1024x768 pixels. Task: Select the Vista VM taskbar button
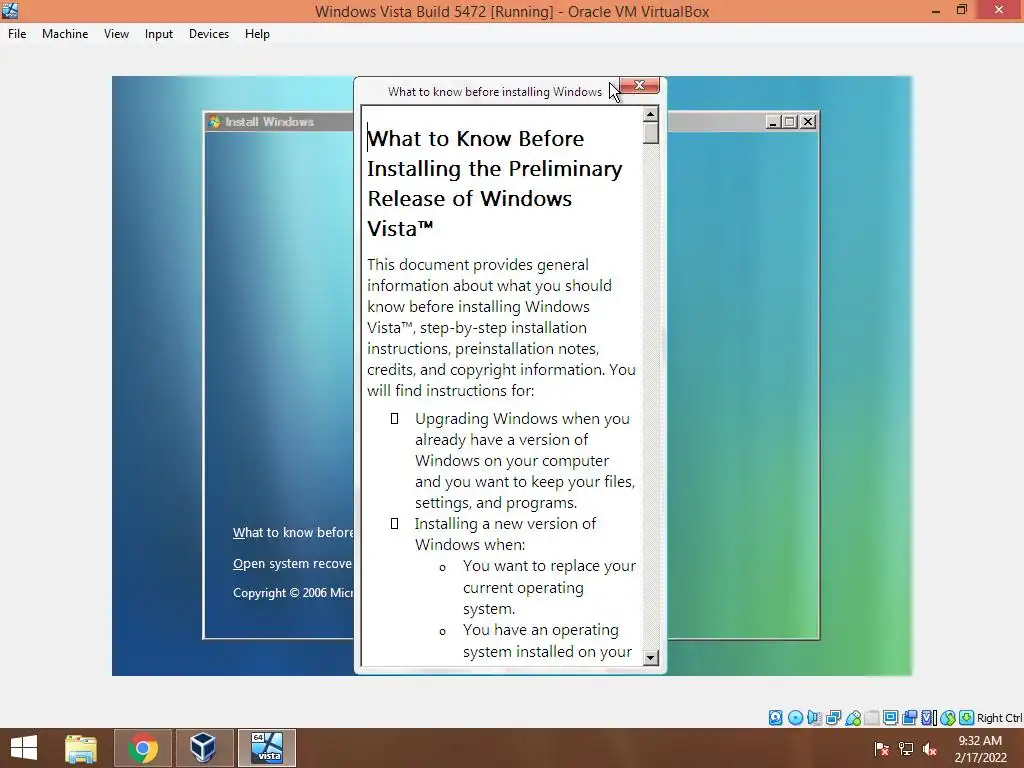[266, 748]
